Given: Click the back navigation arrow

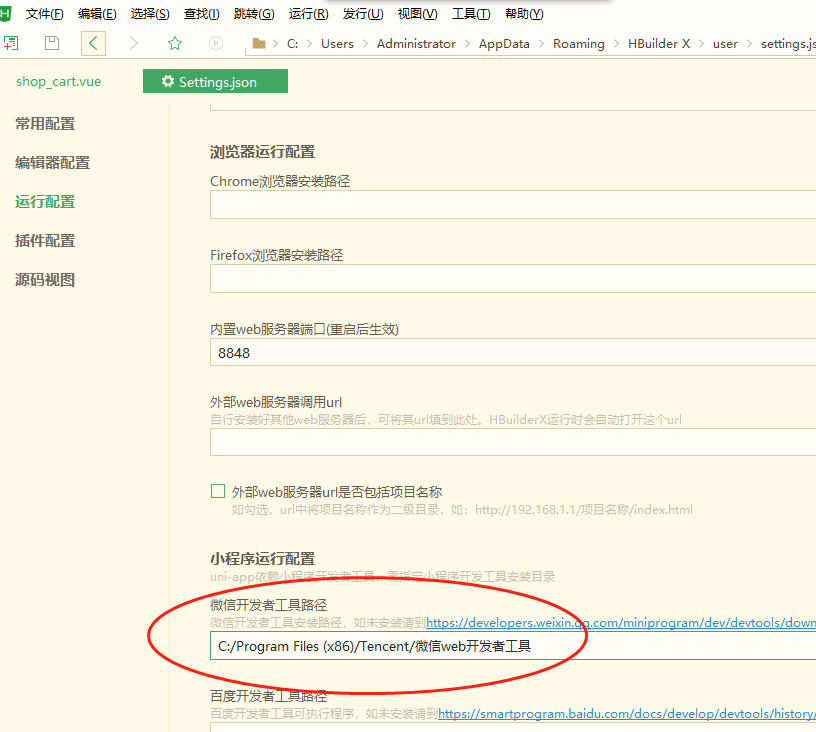Looking at the screenshot, I should point(93,43).
